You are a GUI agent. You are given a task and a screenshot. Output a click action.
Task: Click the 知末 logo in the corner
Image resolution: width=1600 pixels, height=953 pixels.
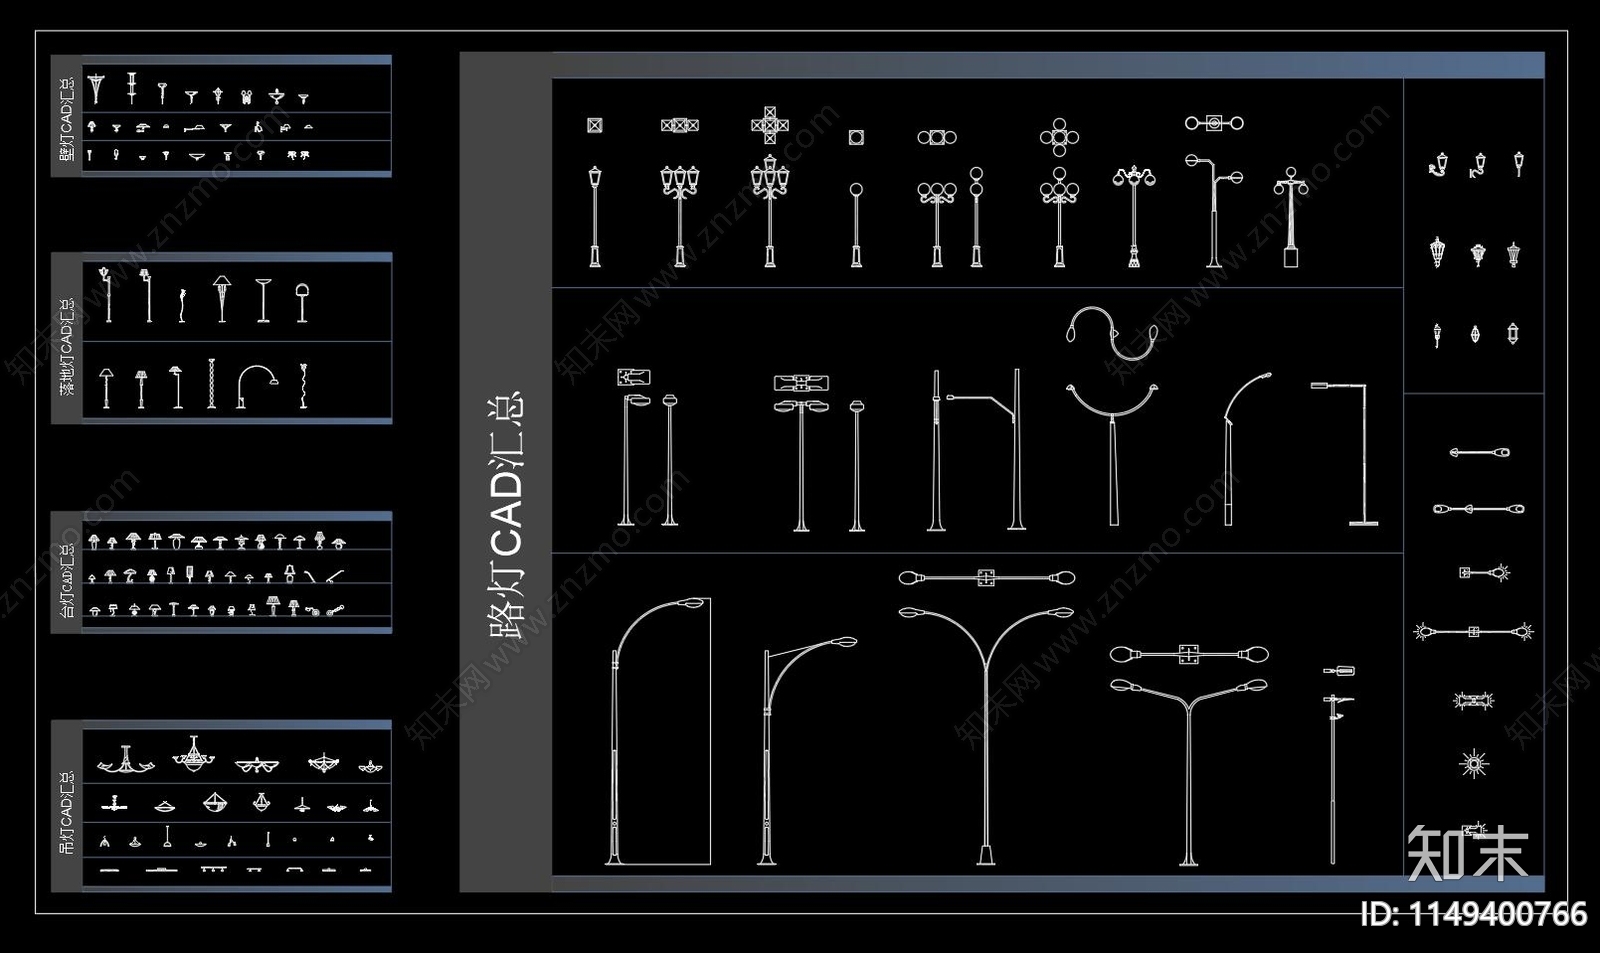coord(1467,853)
